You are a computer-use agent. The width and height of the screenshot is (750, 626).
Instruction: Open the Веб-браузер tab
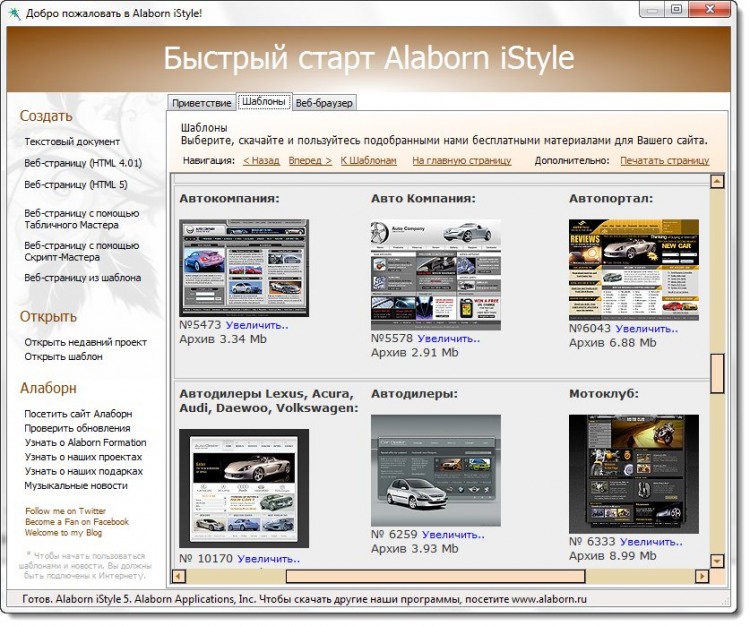(x=324, y=103)
